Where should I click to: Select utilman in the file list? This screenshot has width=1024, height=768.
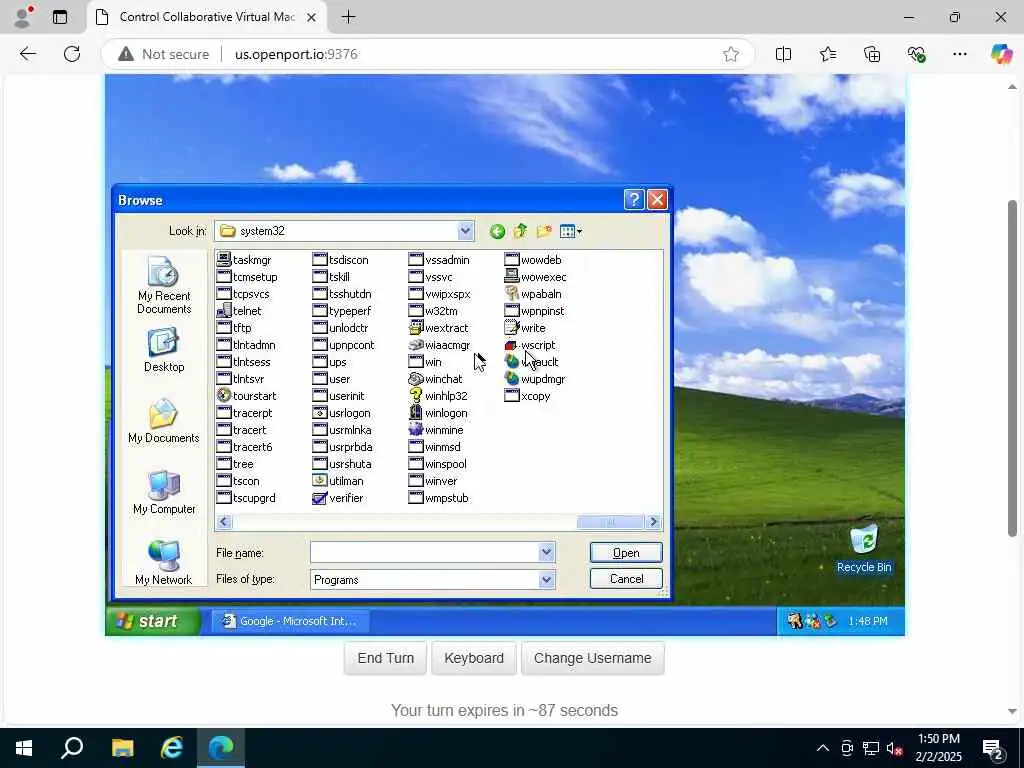338,481
